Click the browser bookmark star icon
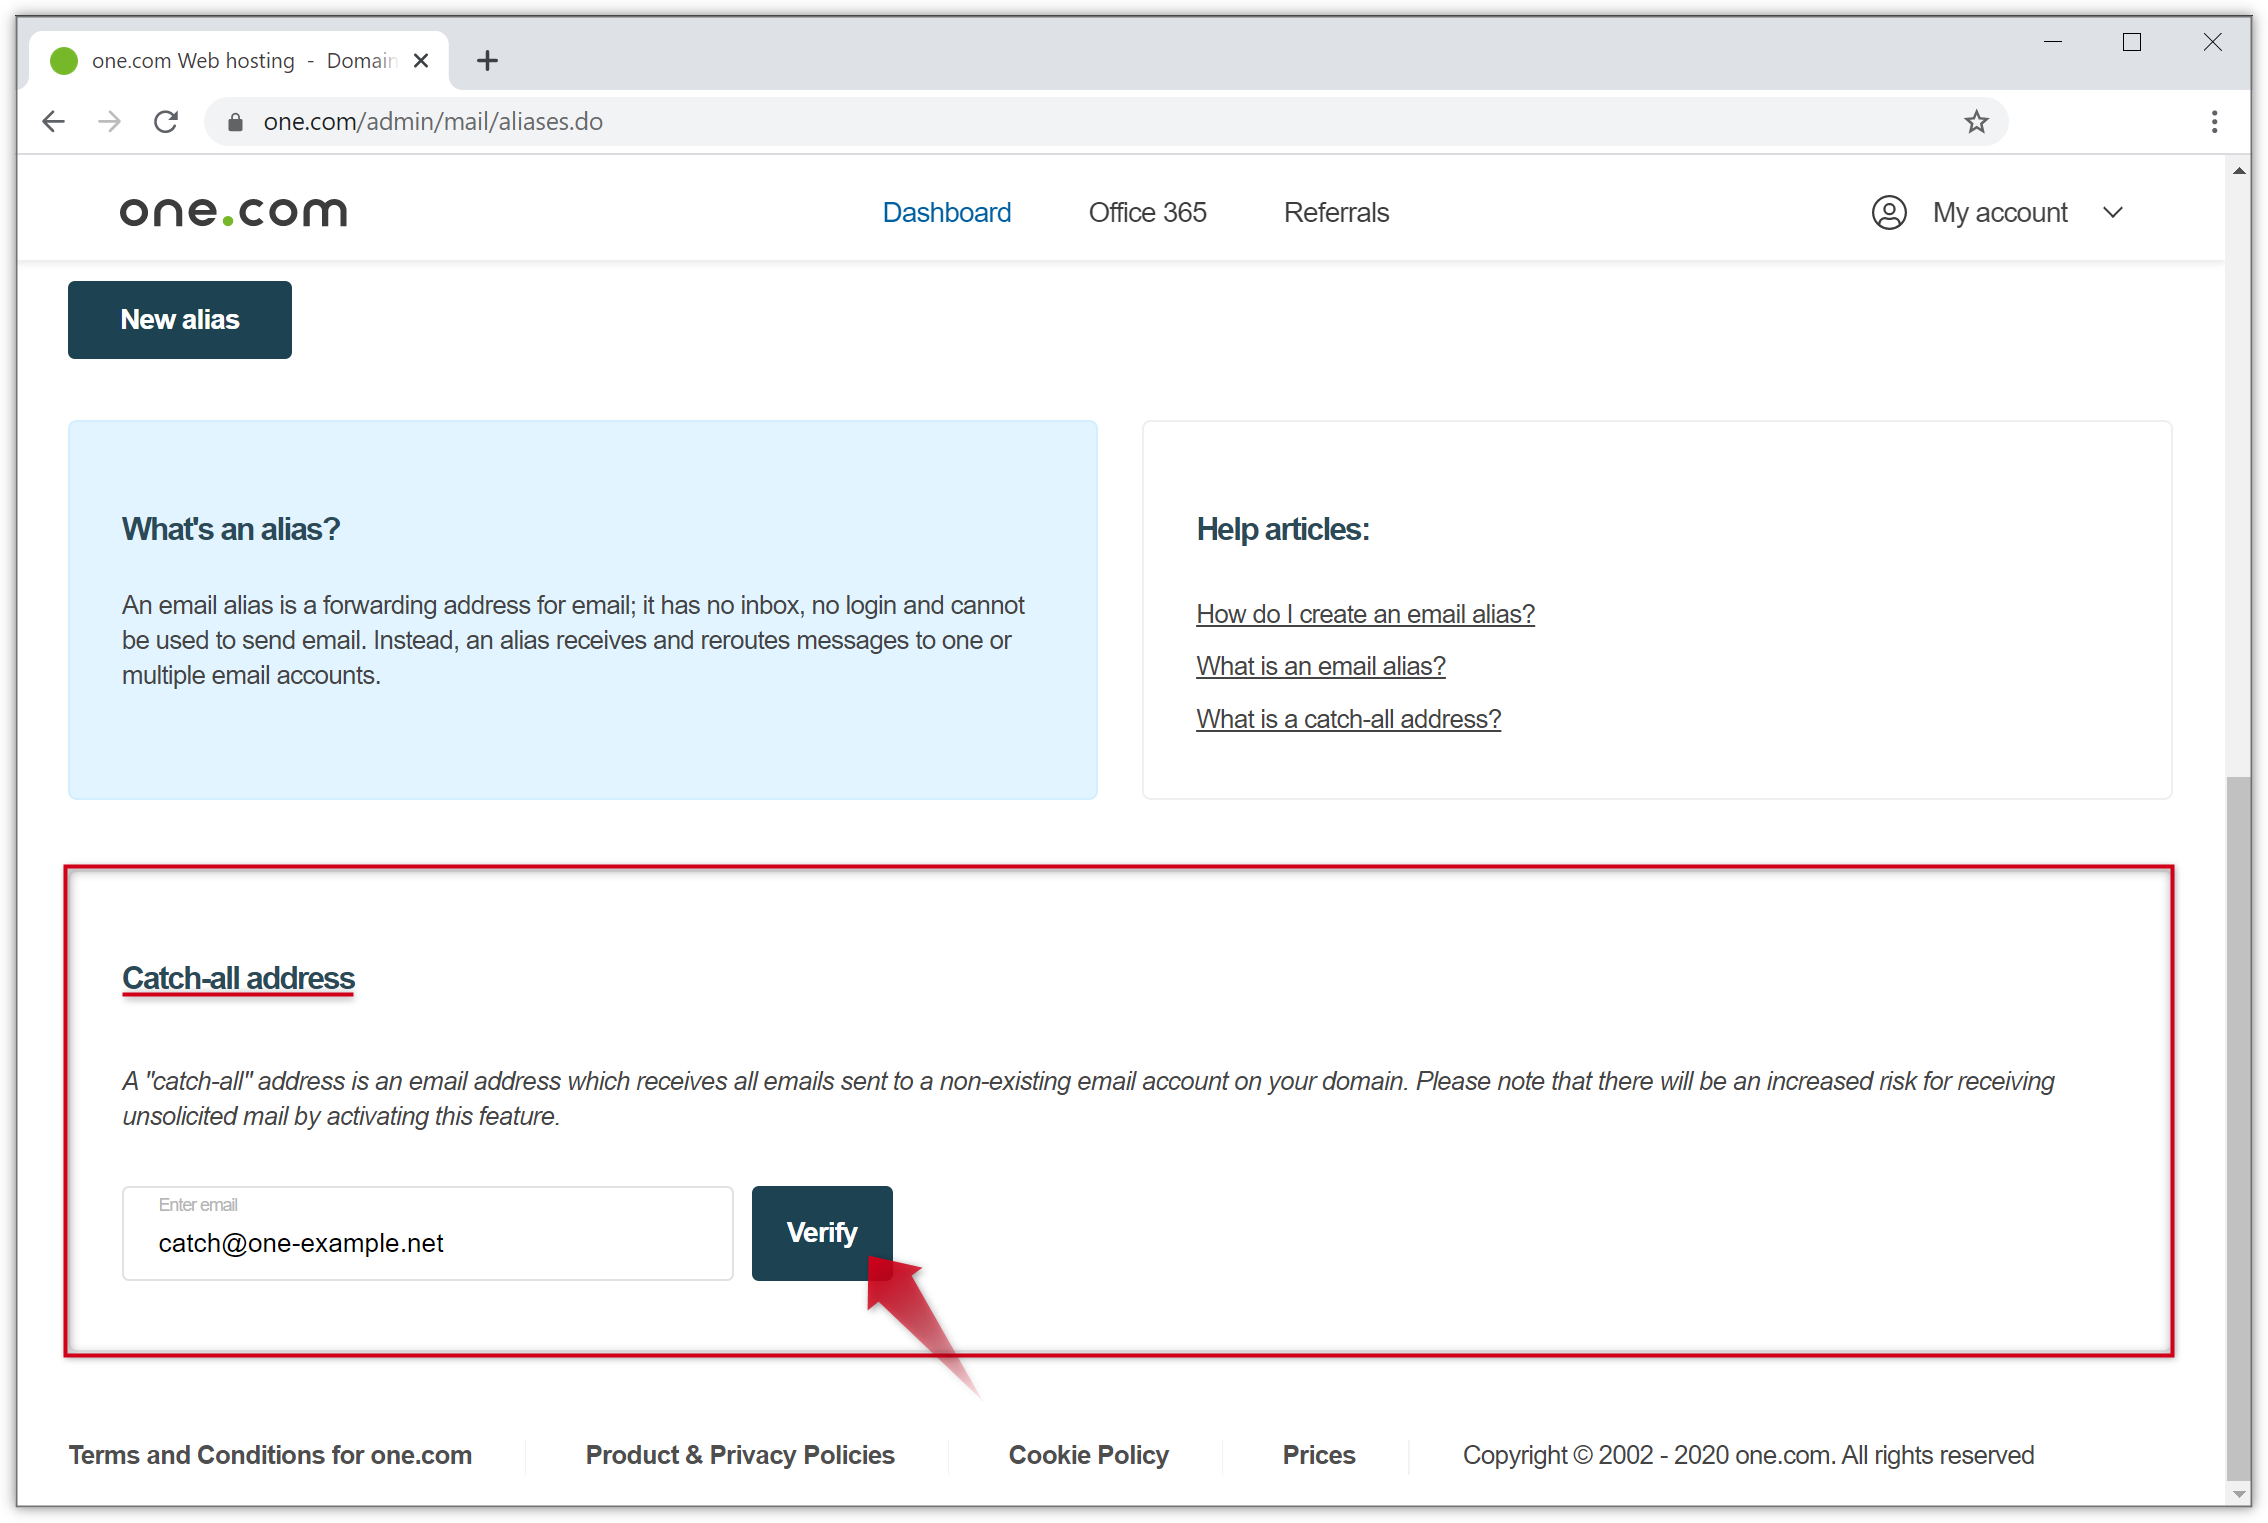 1976,121
